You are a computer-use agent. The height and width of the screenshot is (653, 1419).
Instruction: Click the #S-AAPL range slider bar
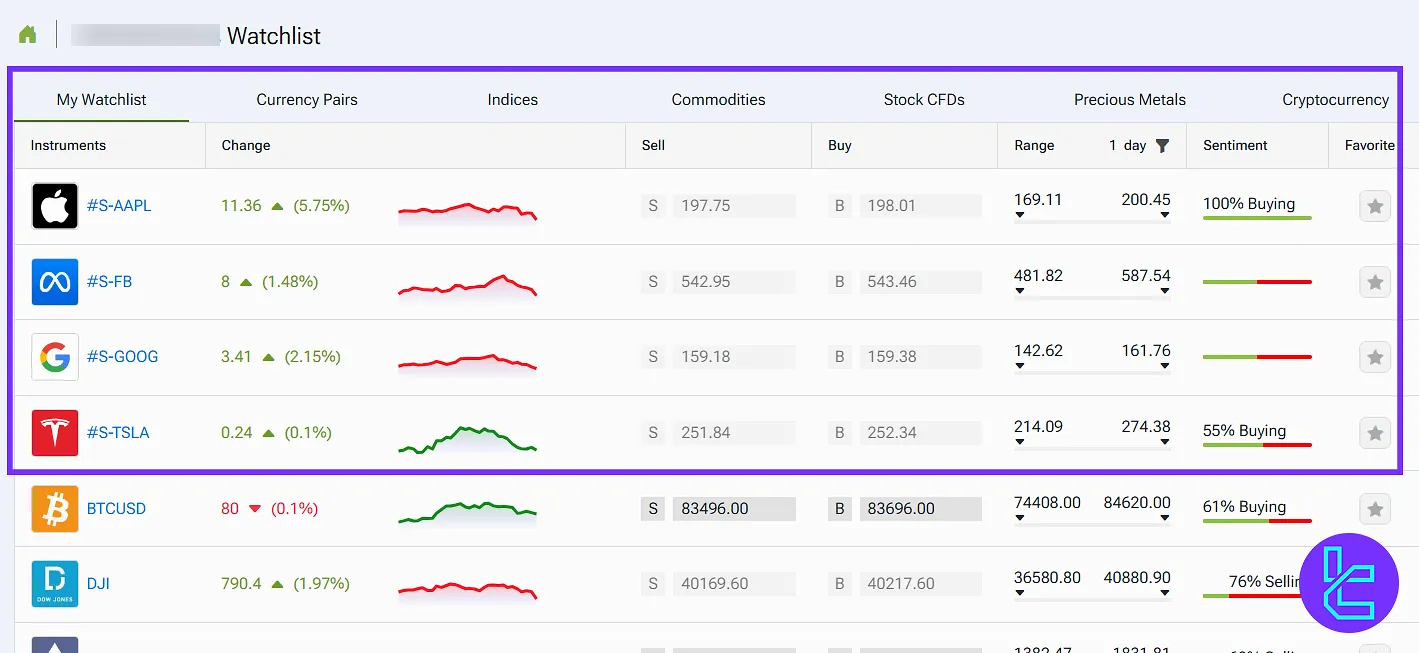[1092, 220]
